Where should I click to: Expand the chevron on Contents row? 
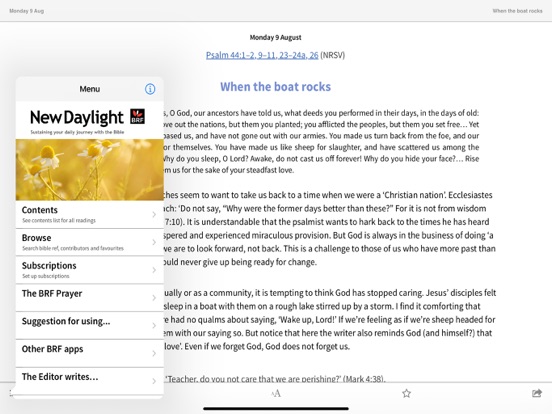coord(154,214)
